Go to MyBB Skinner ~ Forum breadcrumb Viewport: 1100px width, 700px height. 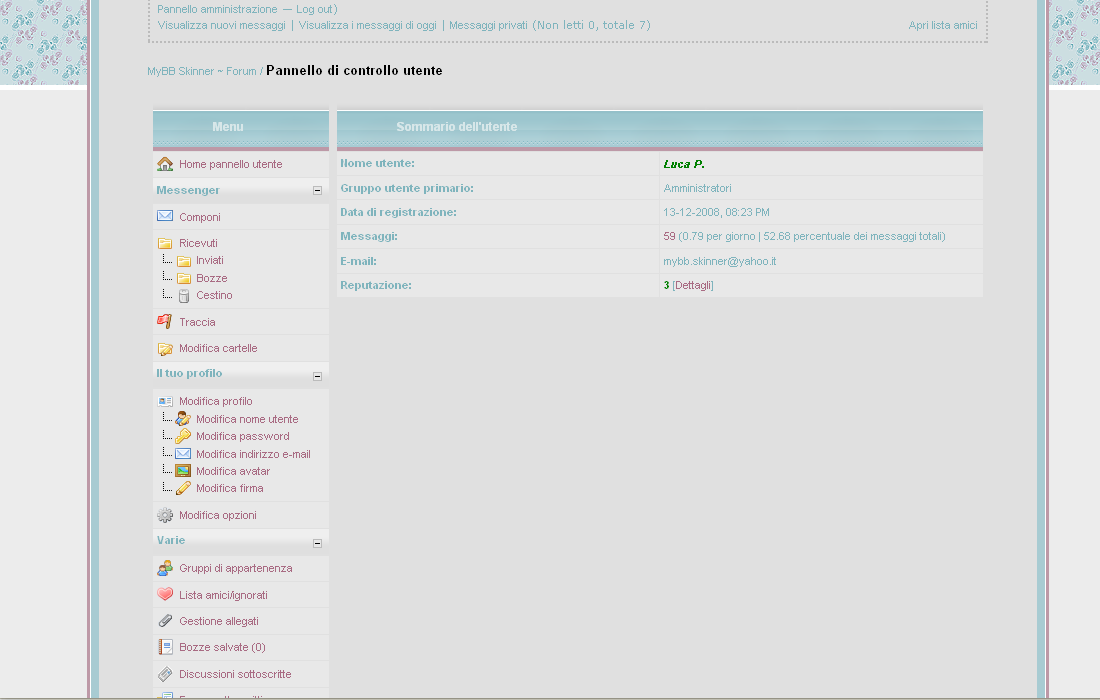click(x=201, y=72)
